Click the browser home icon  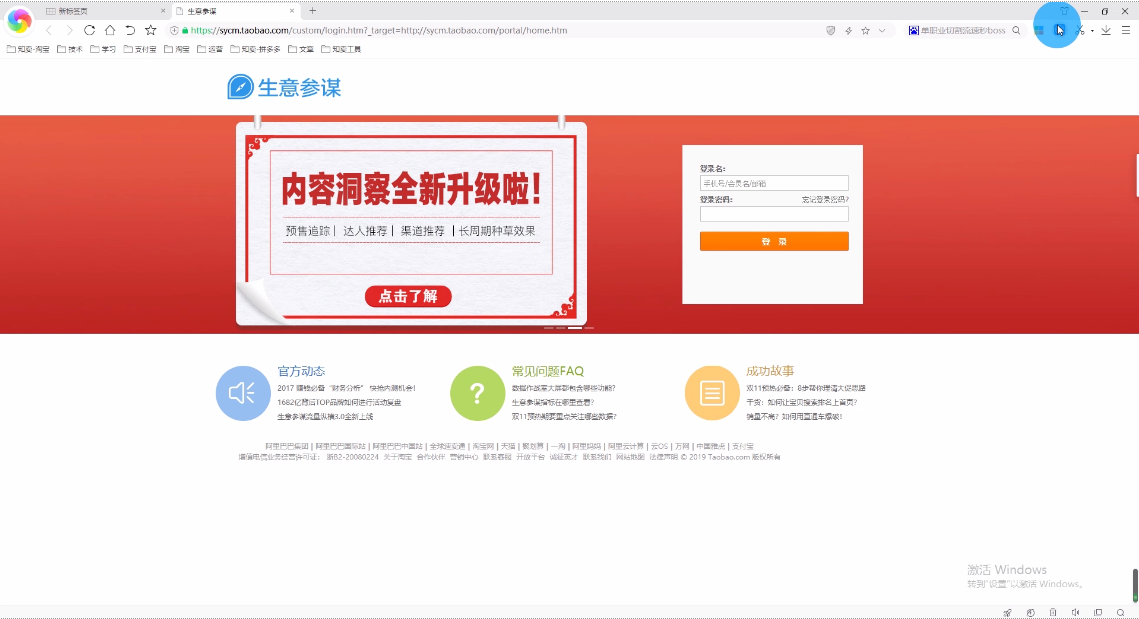tap(110, 30)
